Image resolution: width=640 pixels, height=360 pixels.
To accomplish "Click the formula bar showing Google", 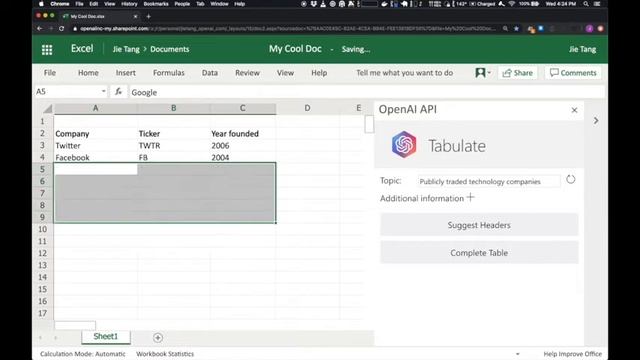I will (x=367, y=92).
